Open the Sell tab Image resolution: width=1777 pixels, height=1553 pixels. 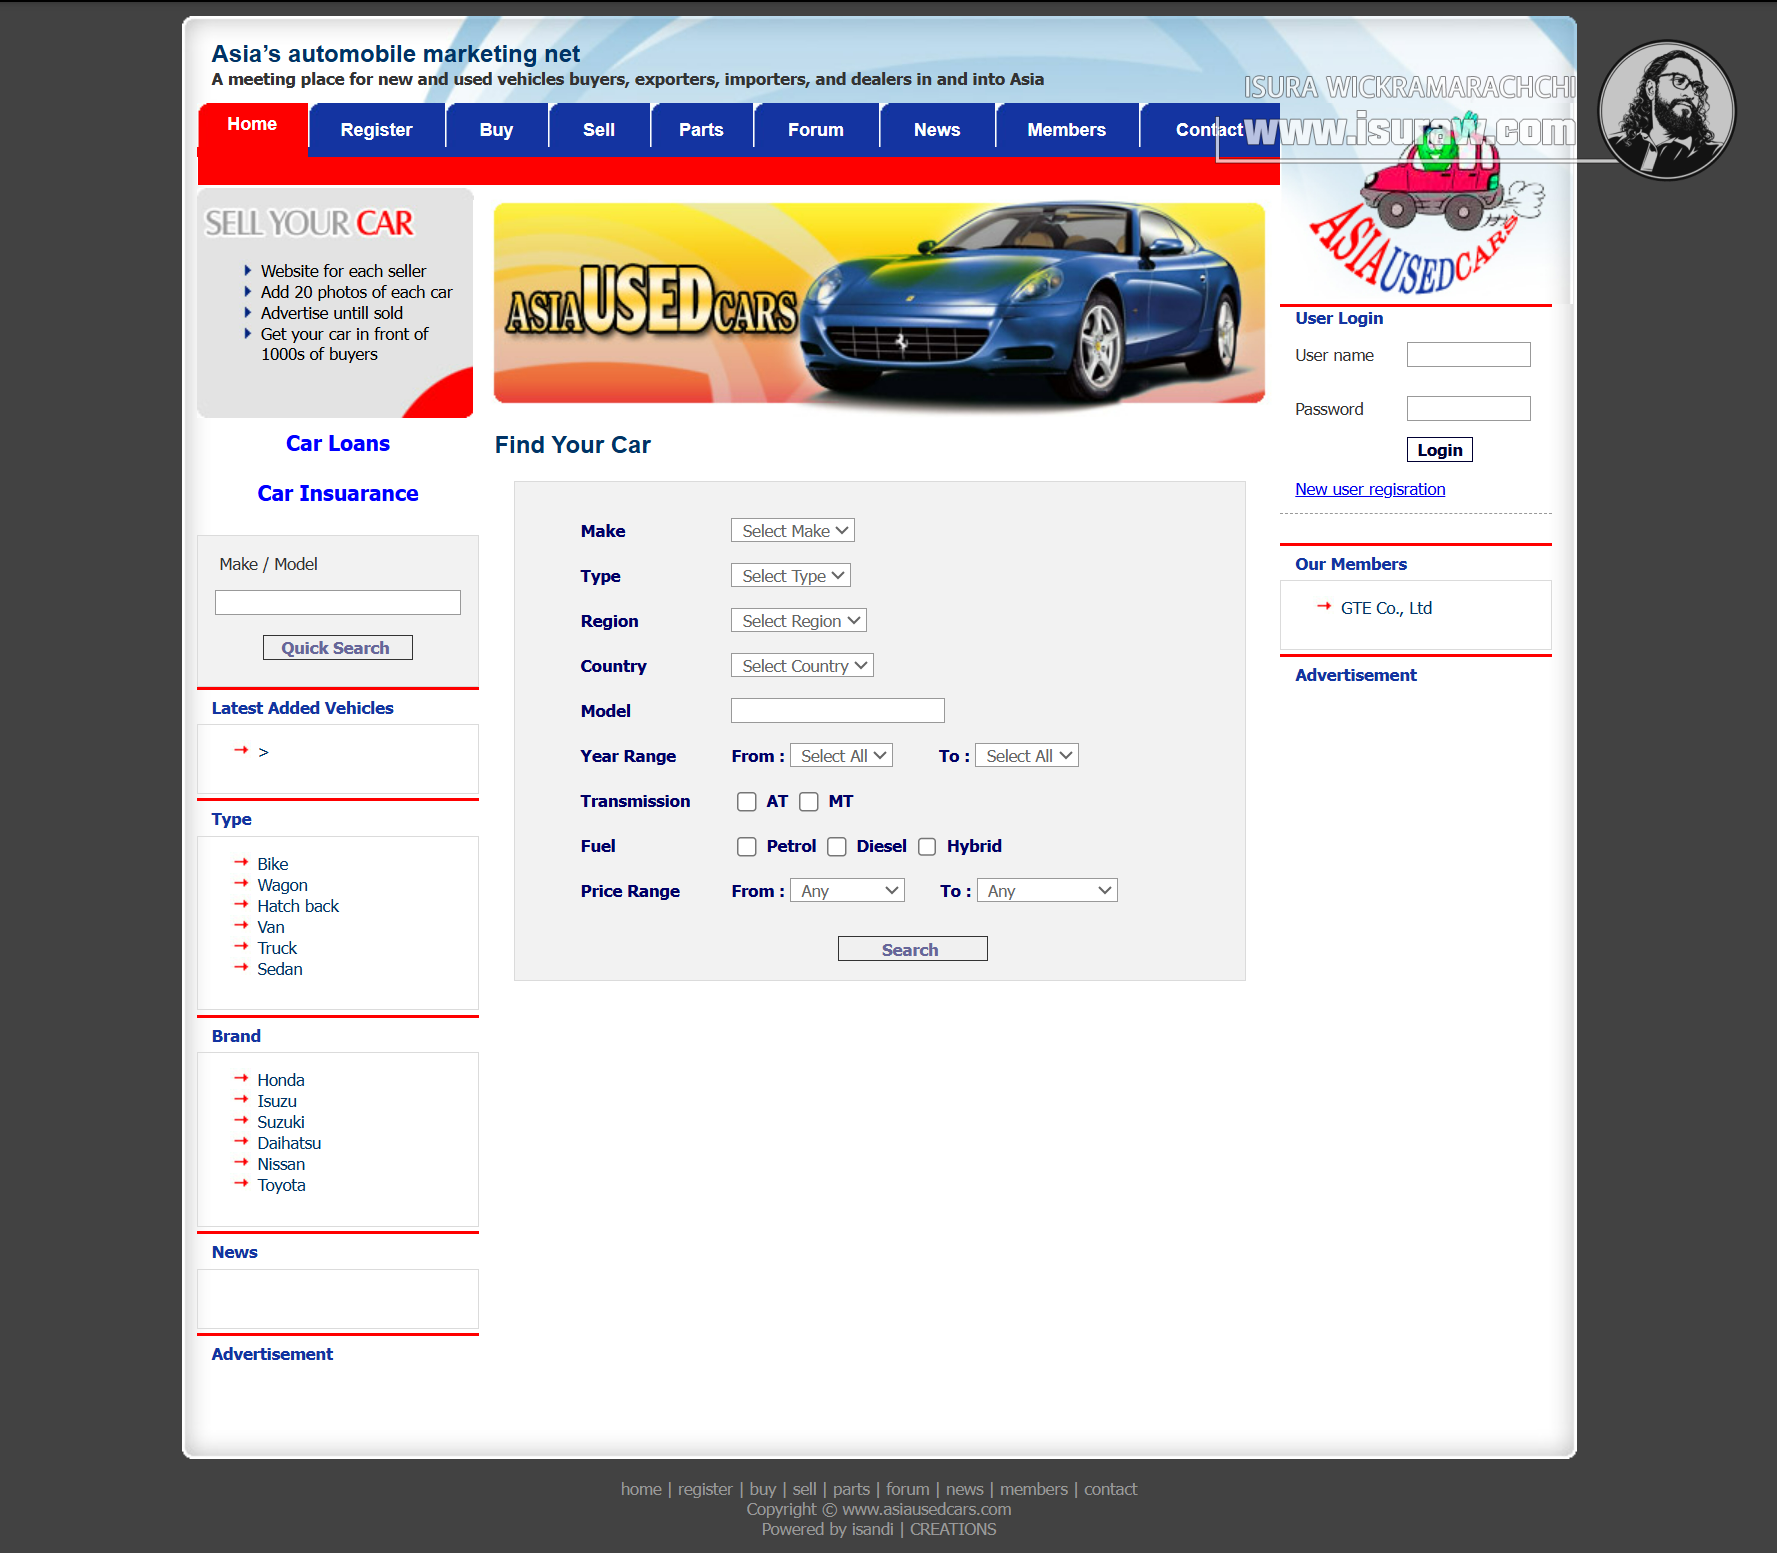pyautogui.click(x=599, y=130)
